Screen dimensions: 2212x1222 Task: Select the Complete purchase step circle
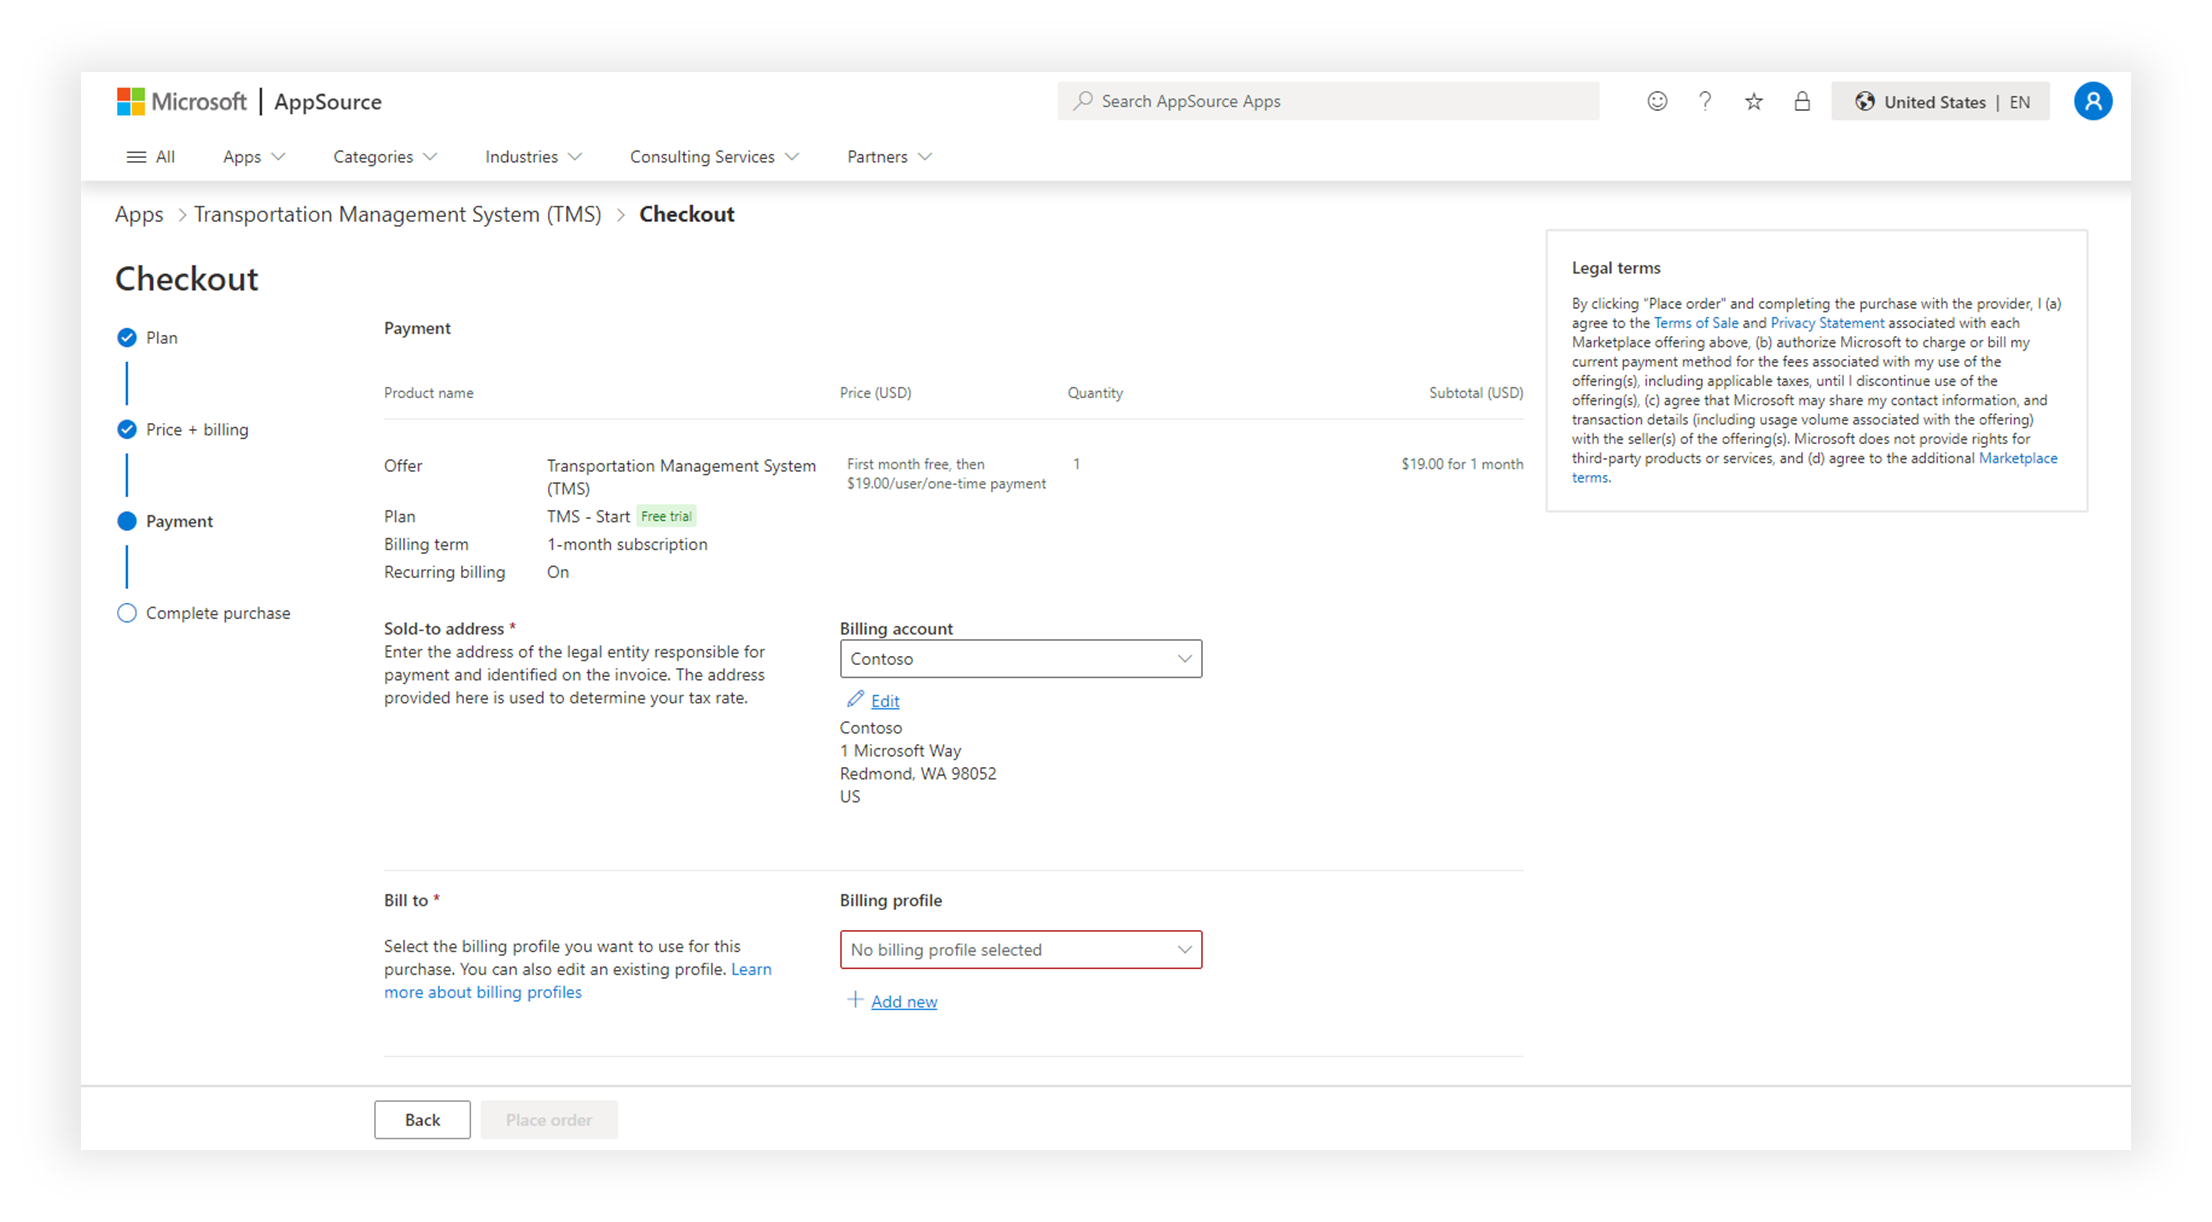pyautogui.click(x=127, y=613)
